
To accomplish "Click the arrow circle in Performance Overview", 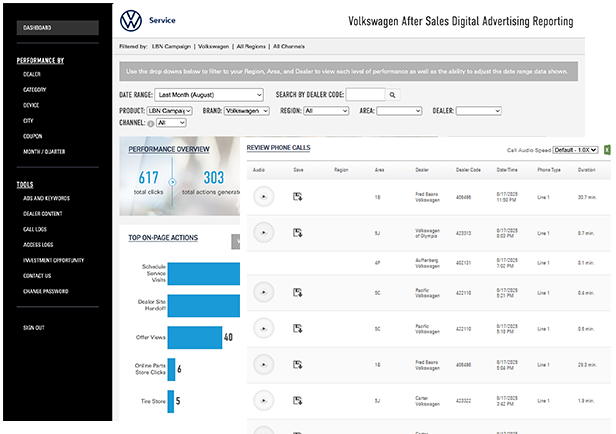I will pyautogui.click(x=172, y=182).
